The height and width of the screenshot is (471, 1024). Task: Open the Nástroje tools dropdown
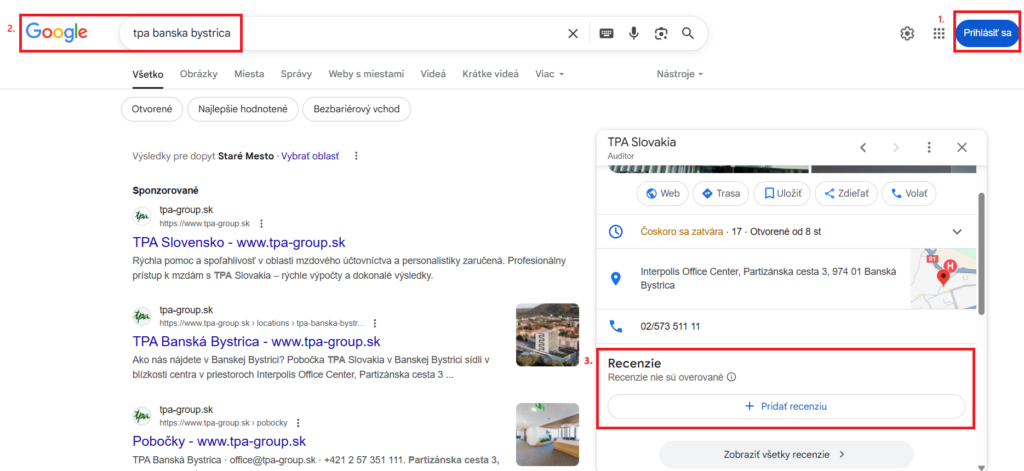point(680,74)
